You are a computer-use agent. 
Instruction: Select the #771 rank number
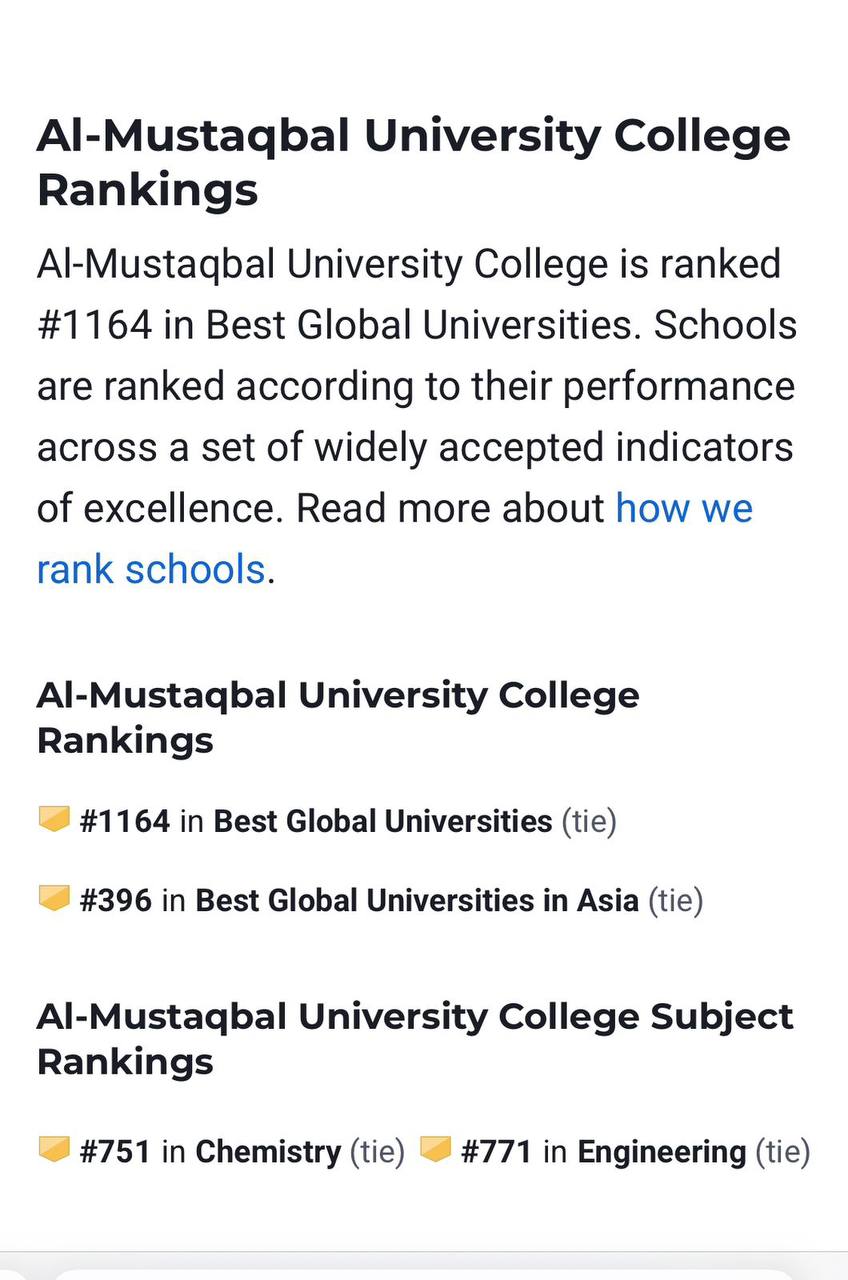pos(497,1151)
